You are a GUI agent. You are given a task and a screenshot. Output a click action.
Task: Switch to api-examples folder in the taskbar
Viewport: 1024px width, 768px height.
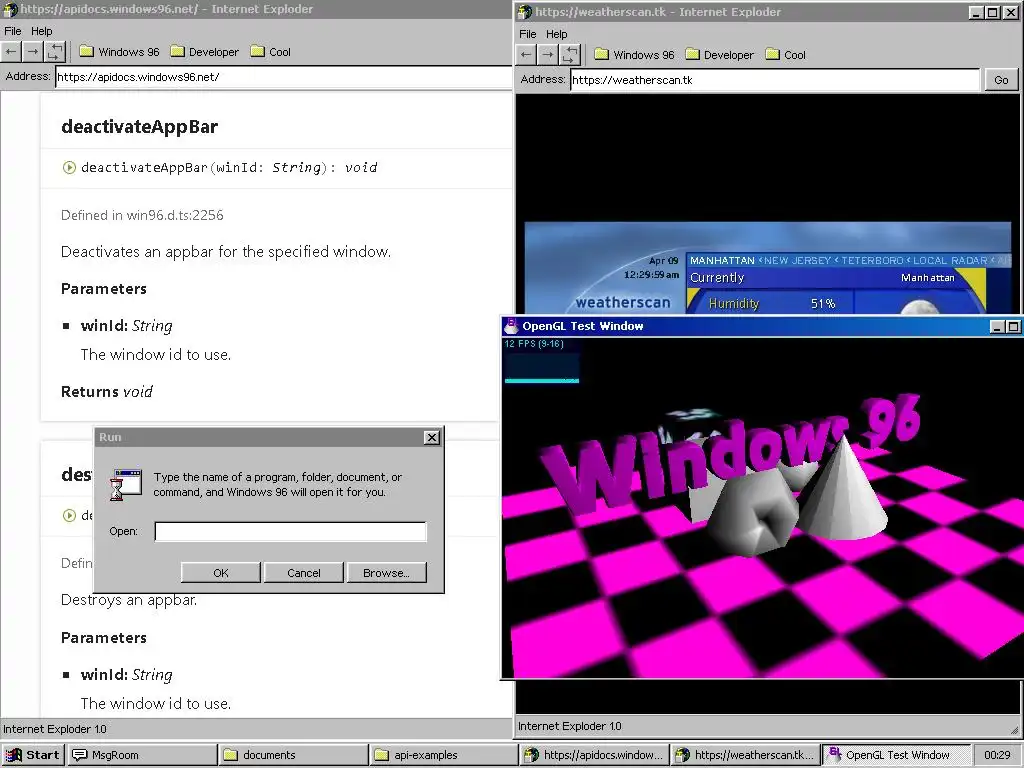point(444,755)
